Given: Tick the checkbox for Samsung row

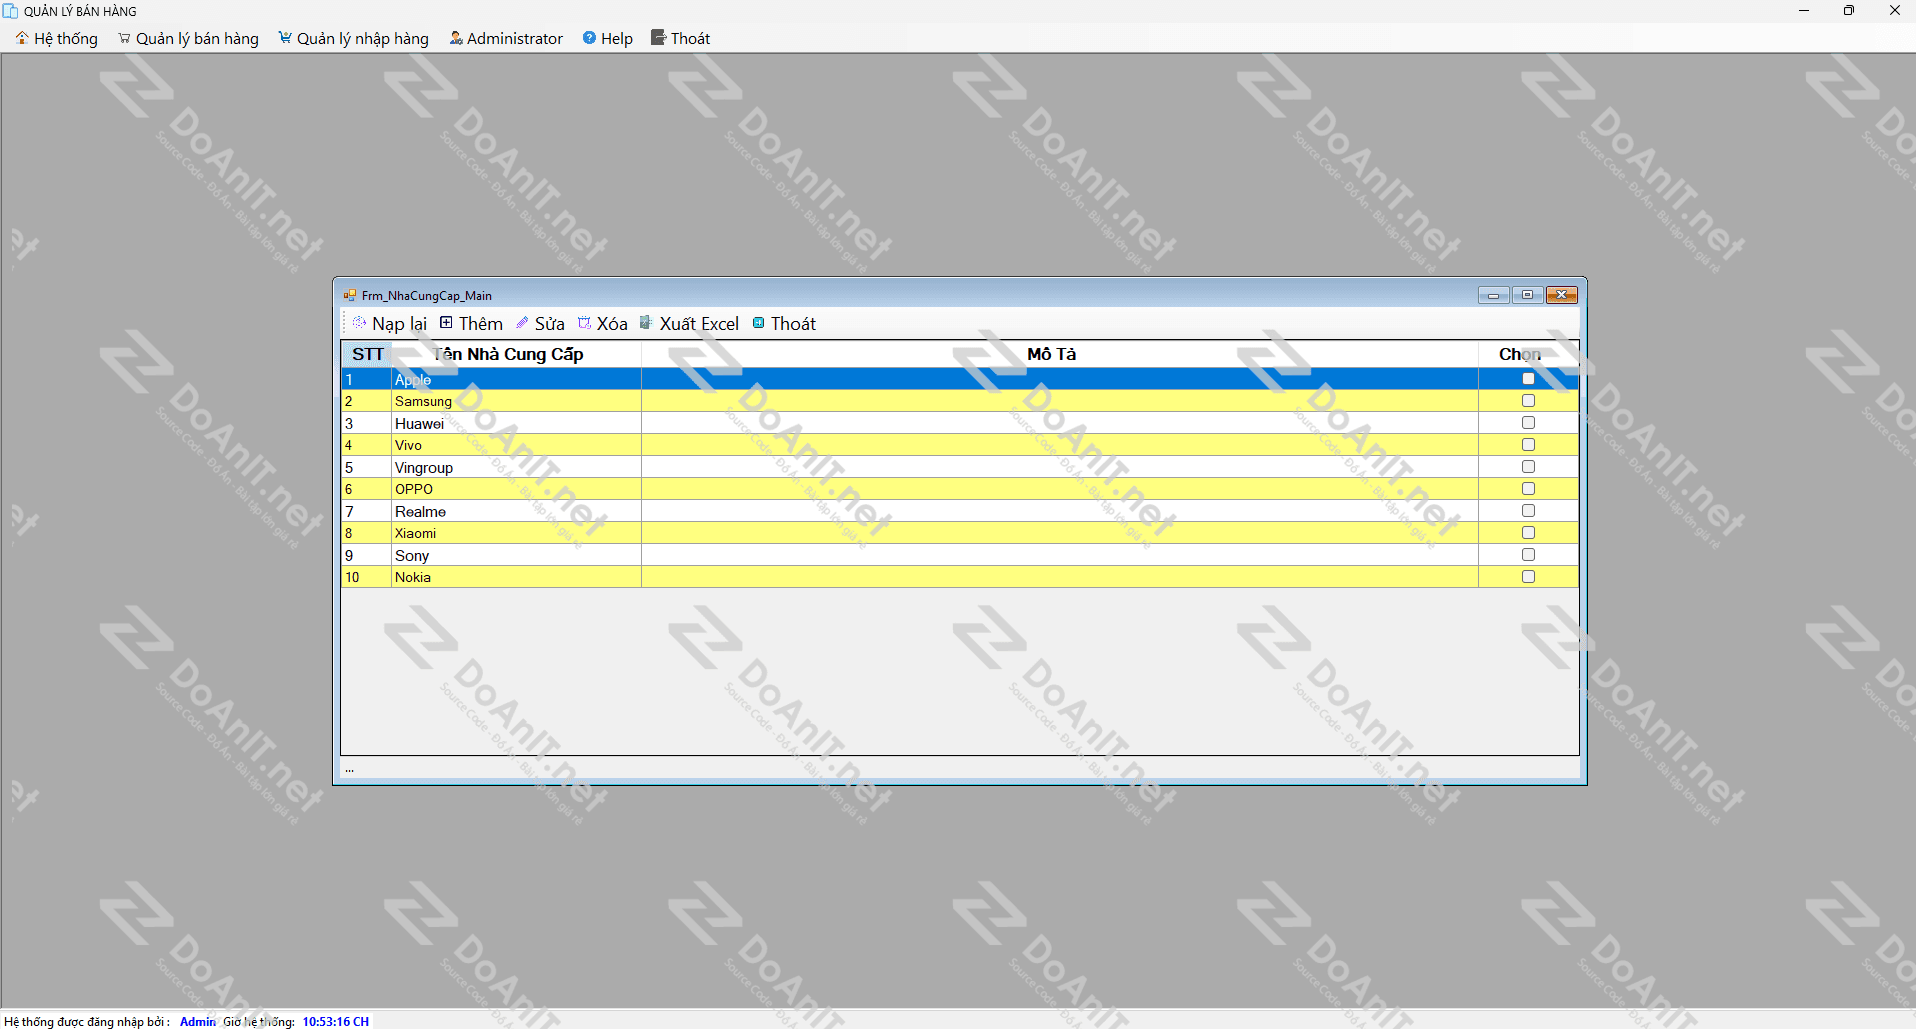Looking at the screenshot, I should coord(1528,401).
